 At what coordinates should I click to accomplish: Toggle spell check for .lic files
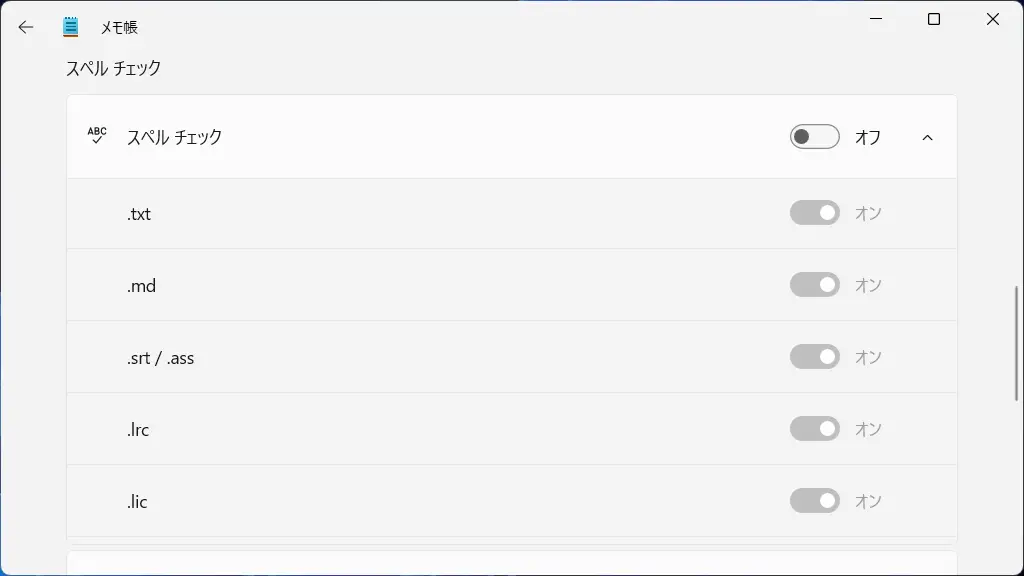(x=814, y=501)
